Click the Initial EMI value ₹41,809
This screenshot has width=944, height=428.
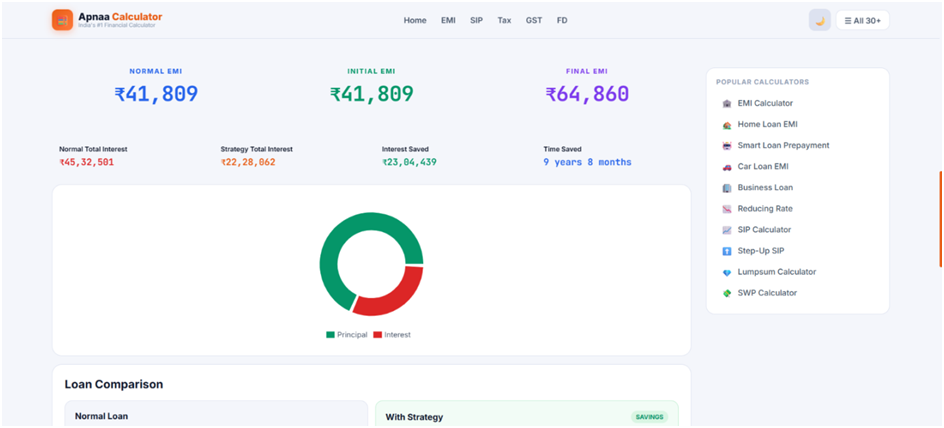[371, 95]
